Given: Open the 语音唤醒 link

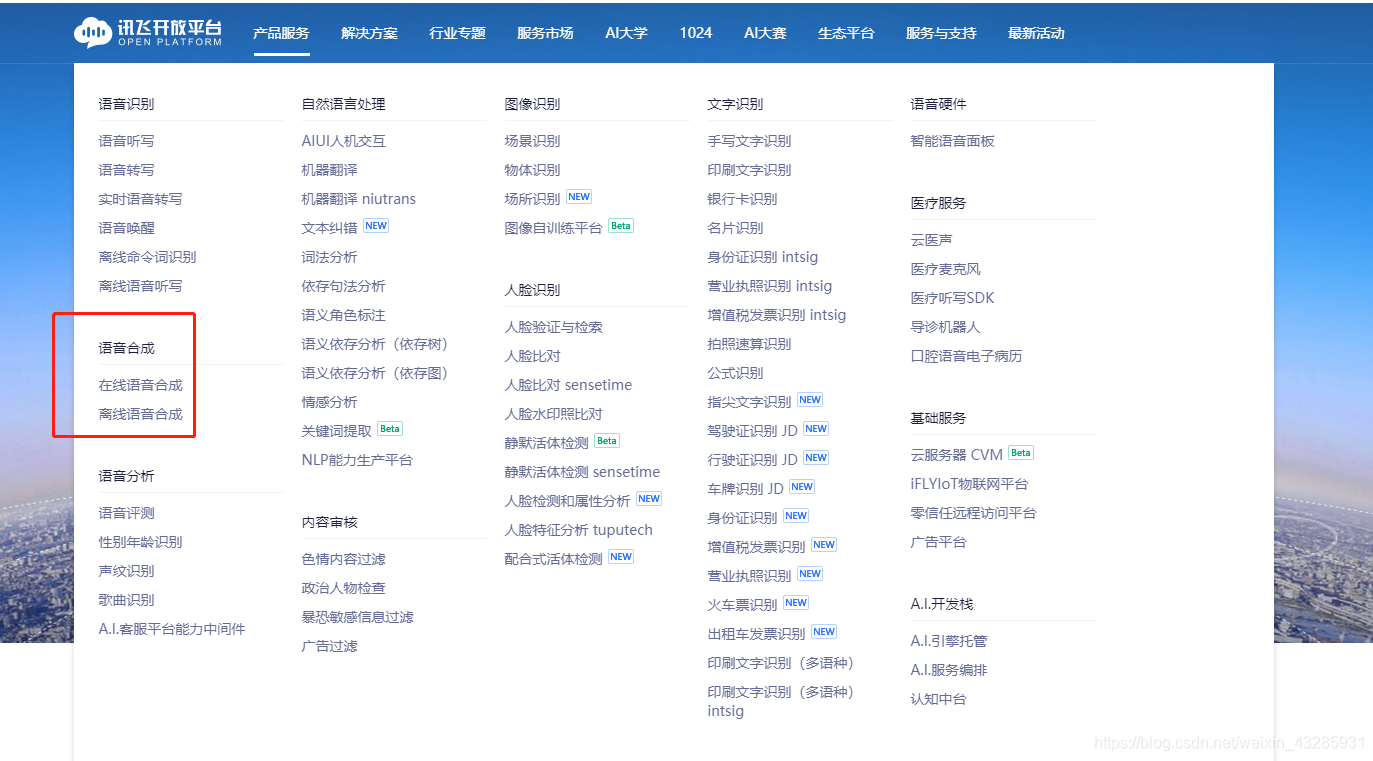Looking at the screenshot, I should tap(127, 228).
